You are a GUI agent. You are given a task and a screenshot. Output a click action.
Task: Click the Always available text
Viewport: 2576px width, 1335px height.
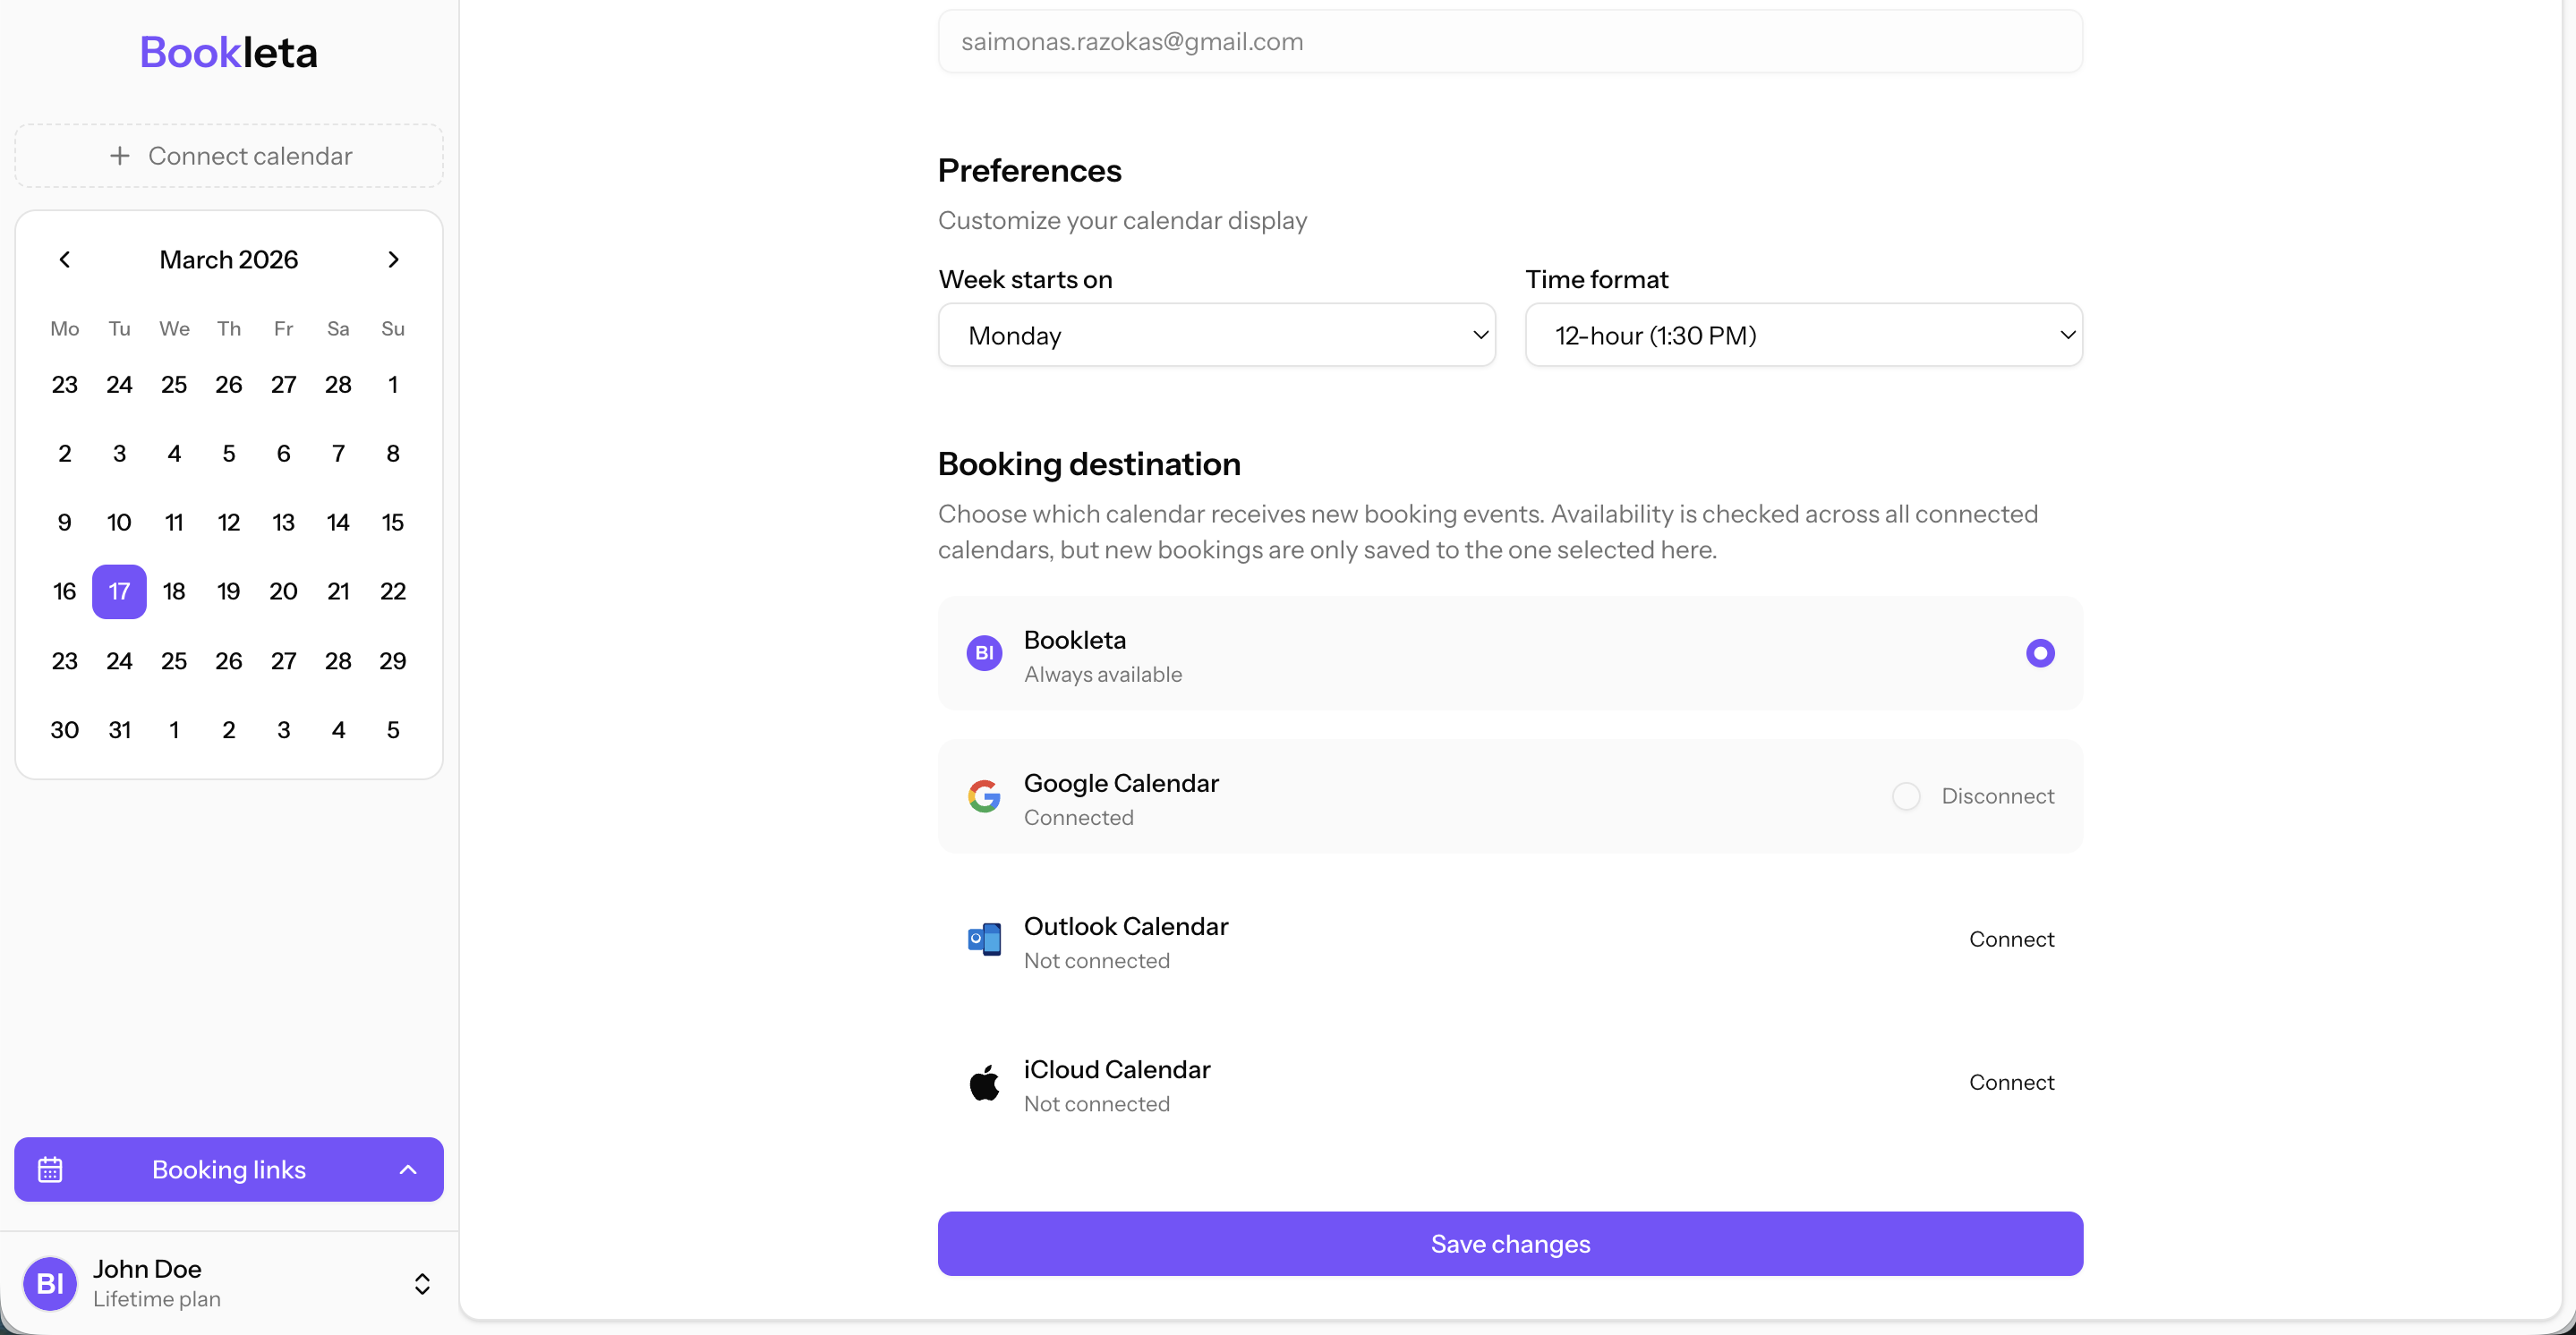1103,674
